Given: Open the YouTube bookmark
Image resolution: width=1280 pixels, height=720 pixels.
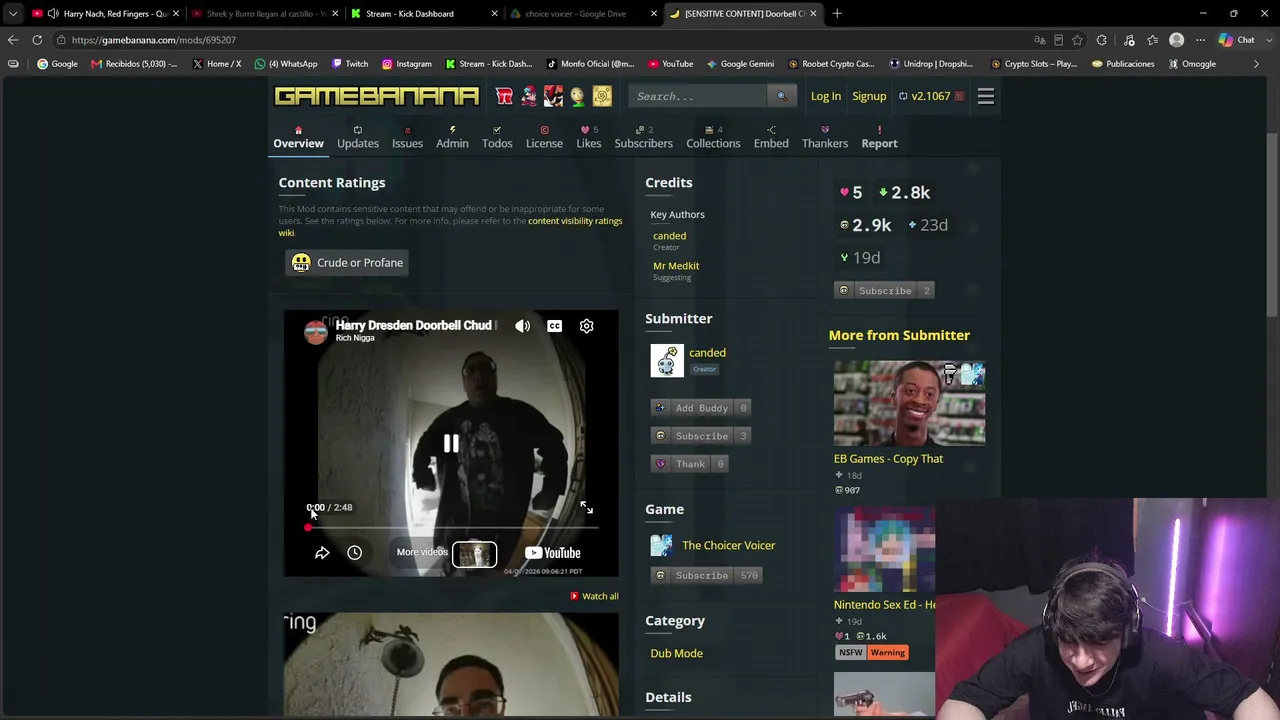Looking at the screenshot, I should (x=670, y=64).
